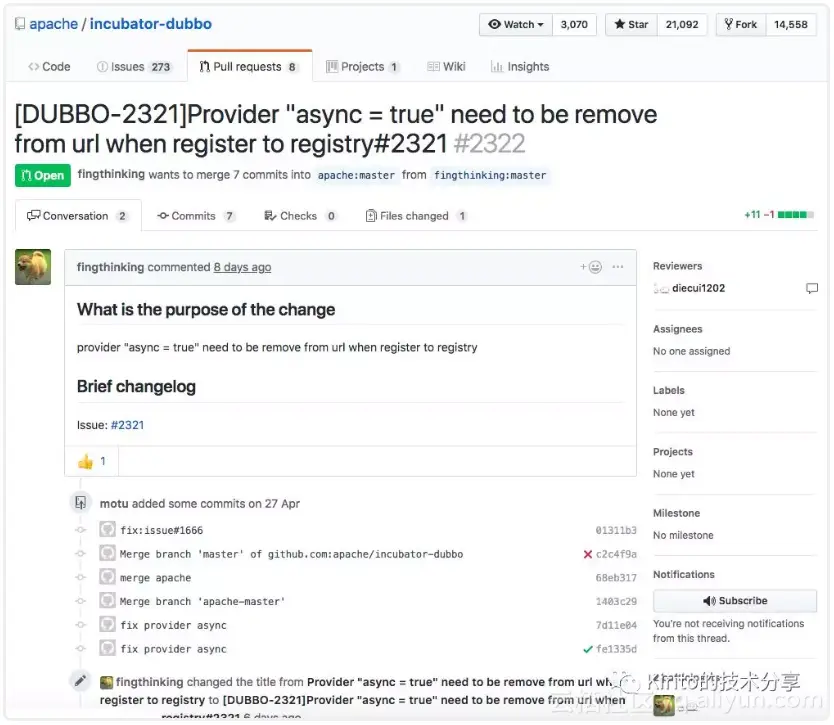
Task: Switch to the Pull requests tab
Action: tap(249, 66)
